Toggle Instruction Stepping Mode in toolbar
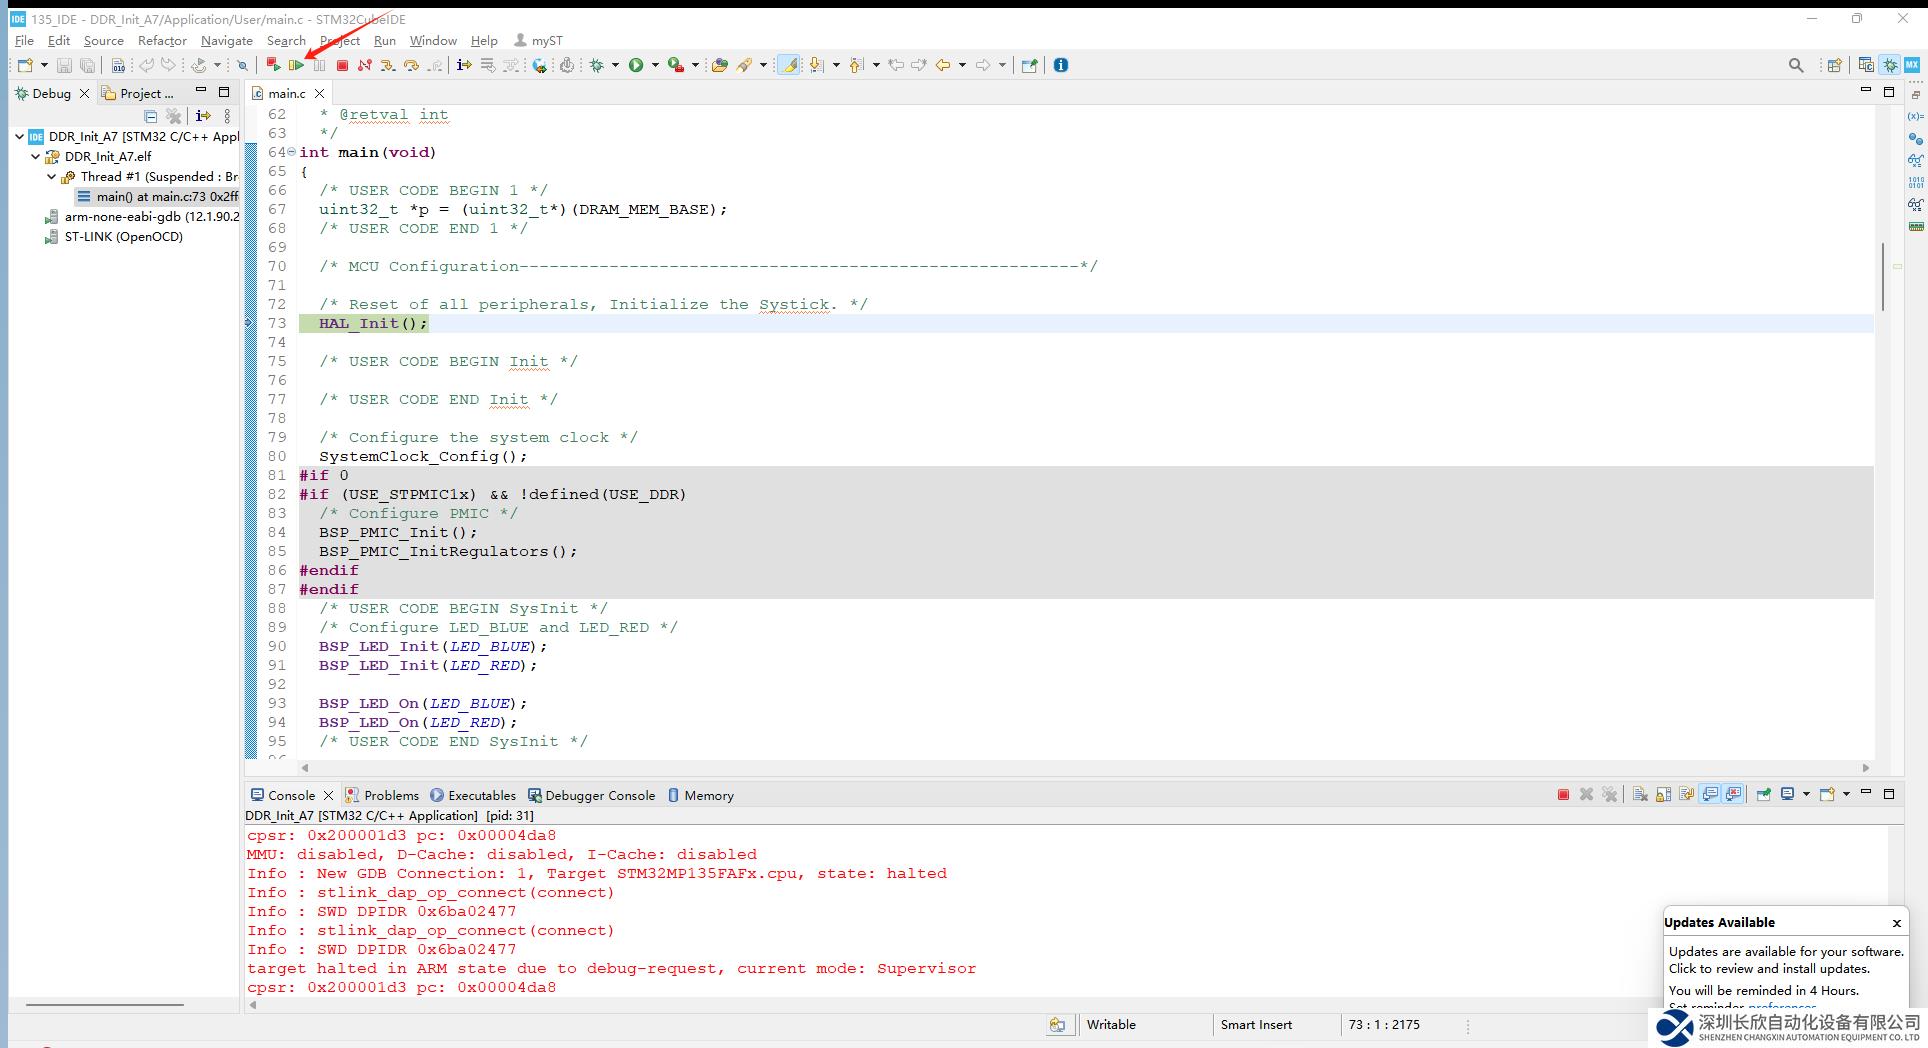 tap(464, 65)
